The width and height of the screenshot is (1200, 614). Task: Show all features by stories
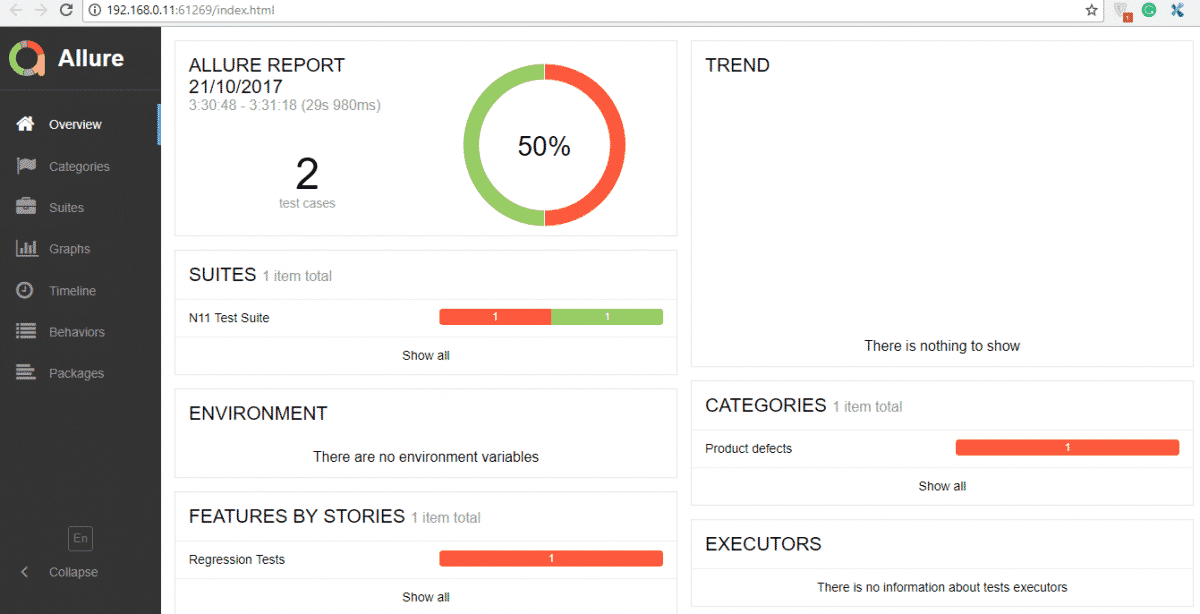point(426,597)
